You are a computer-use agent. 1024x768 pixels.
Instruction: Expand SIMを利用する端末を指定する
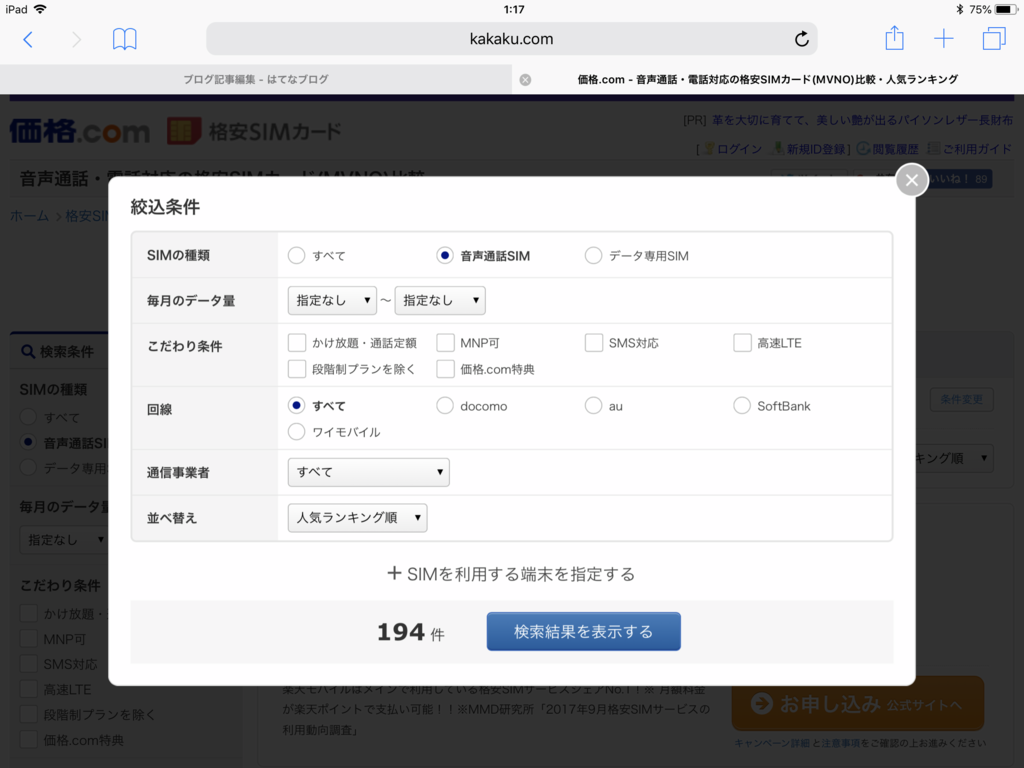[x=511, y=574]
